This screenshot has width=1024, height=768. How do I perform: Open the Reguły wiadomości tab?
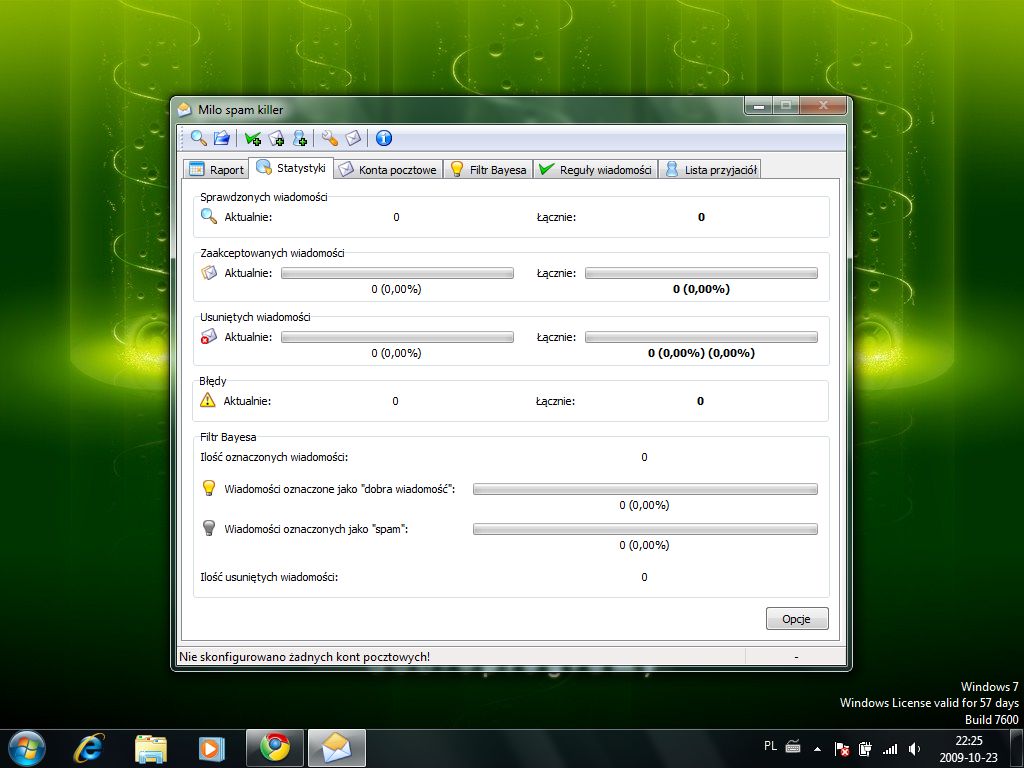click(596, 169)
